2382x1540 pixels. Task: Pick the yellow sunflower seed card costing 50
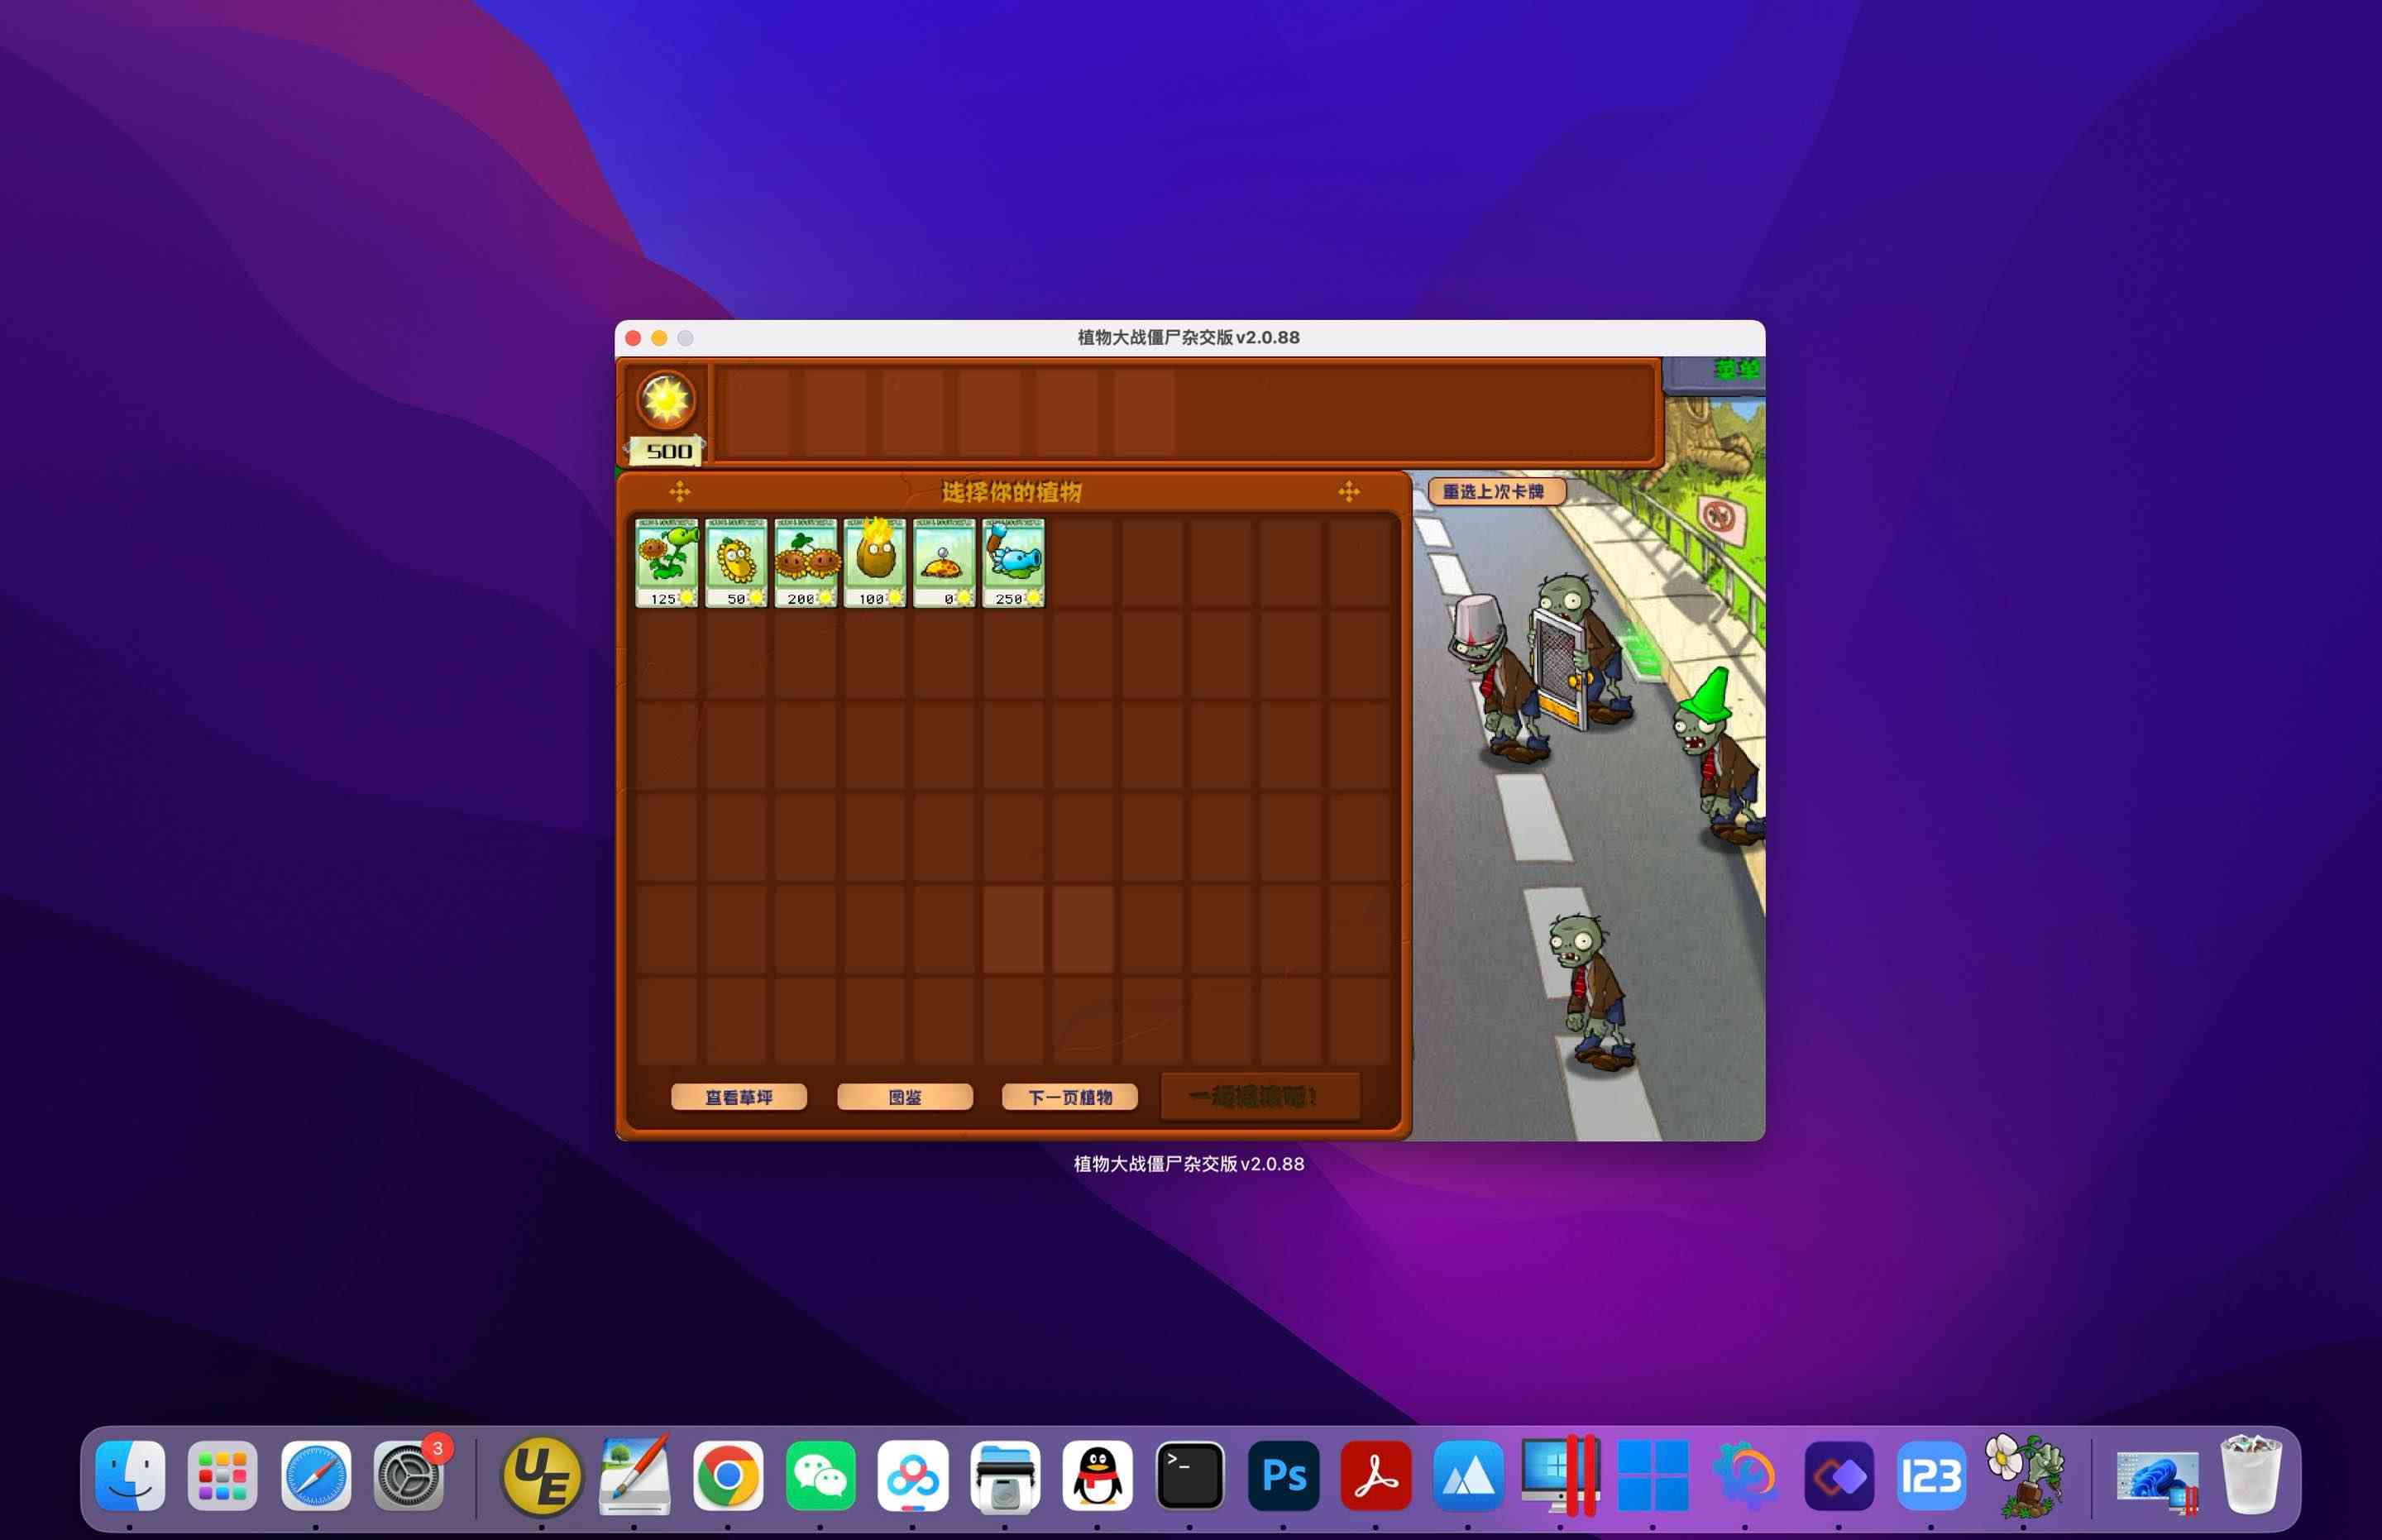click(x=736, y=562)
